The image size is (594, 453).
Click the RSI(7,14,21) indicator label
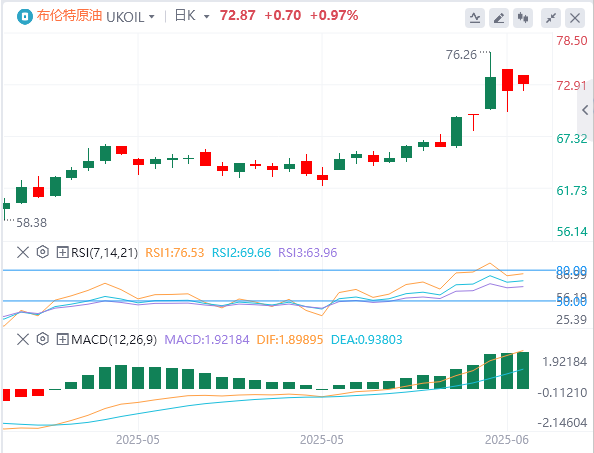click(x=105, y=252)
